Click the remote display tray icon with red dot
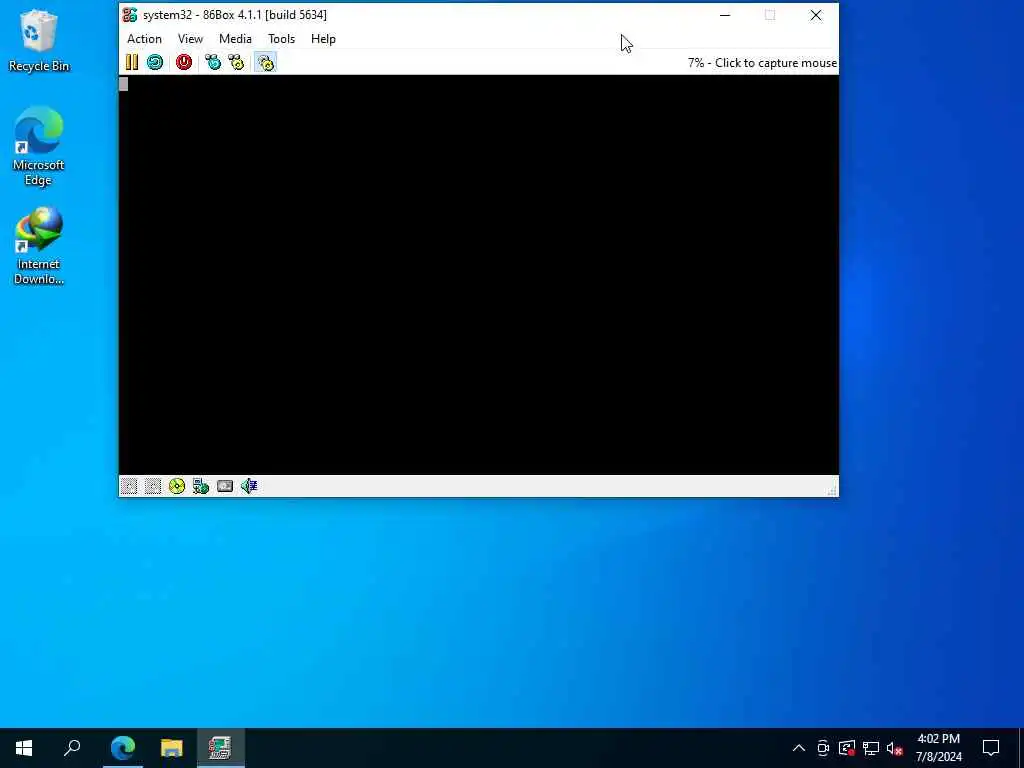 (847, 748)
